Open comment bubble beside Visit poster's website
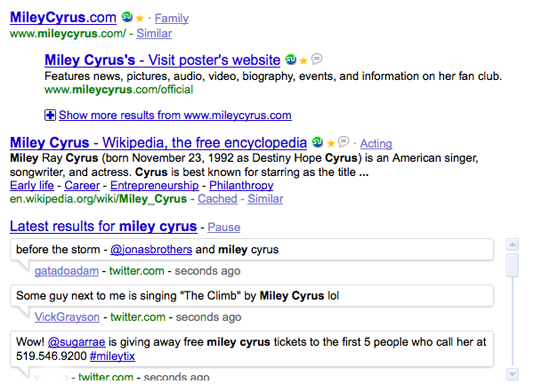 [x=316, y=59]
